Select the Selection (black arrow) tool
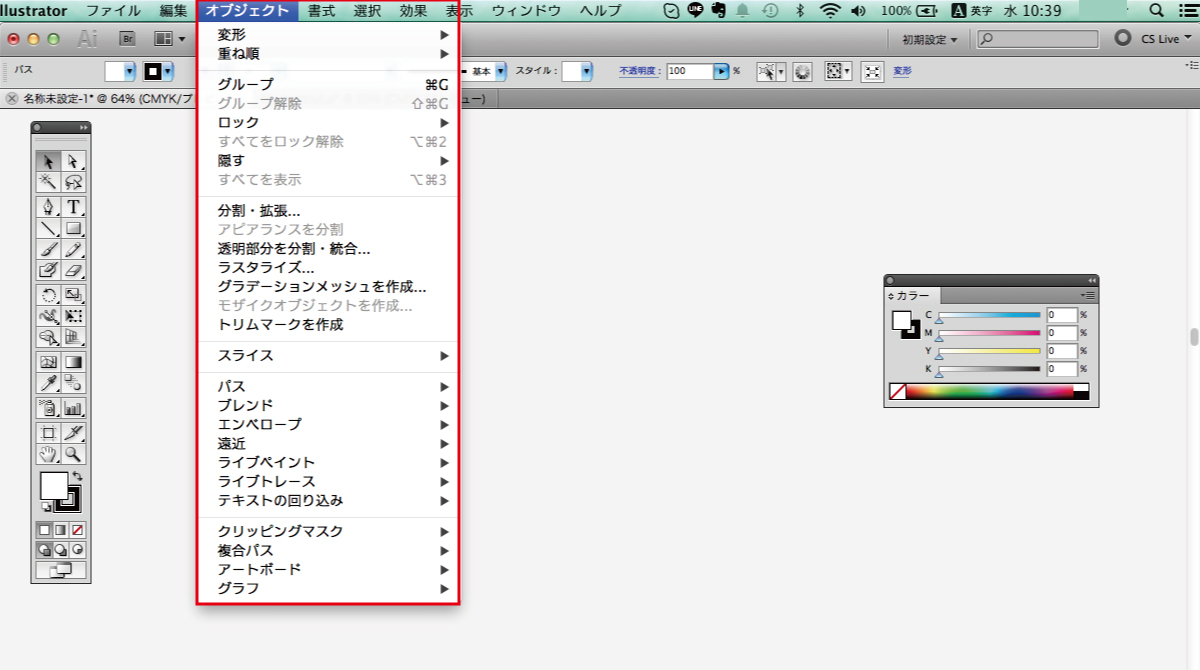 tap(48, 160)
